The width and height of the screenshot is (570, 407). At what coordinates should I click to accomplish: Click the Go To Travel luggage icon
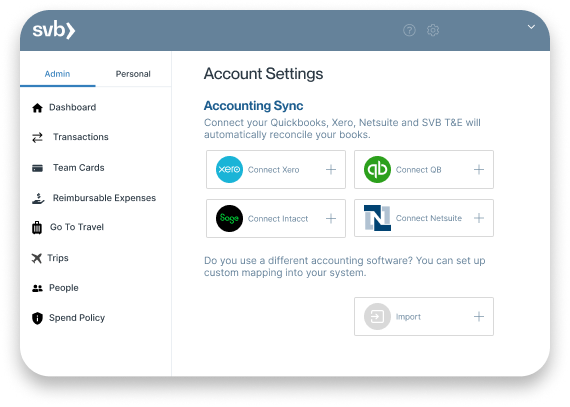(37, 228)
